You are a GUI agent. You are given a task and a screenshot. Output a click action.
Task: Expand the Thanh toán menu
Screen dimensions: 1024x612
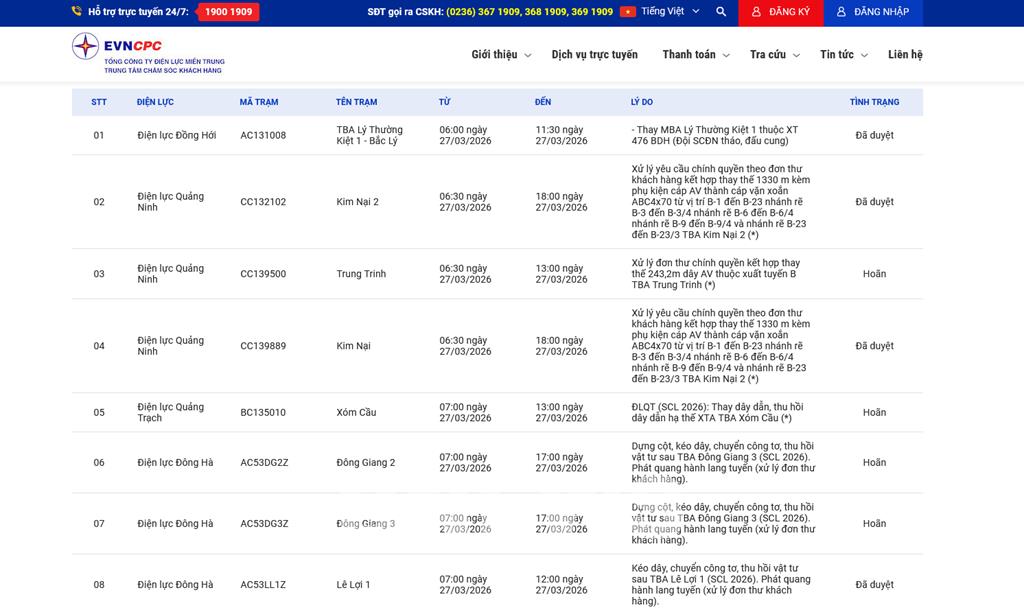coord(695,55)
